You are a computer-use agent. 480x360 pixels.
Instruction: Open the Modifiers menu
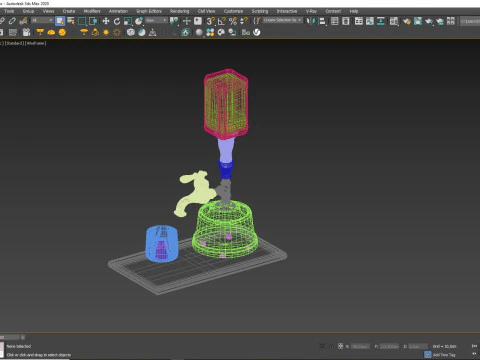click(x=92, y=11)
